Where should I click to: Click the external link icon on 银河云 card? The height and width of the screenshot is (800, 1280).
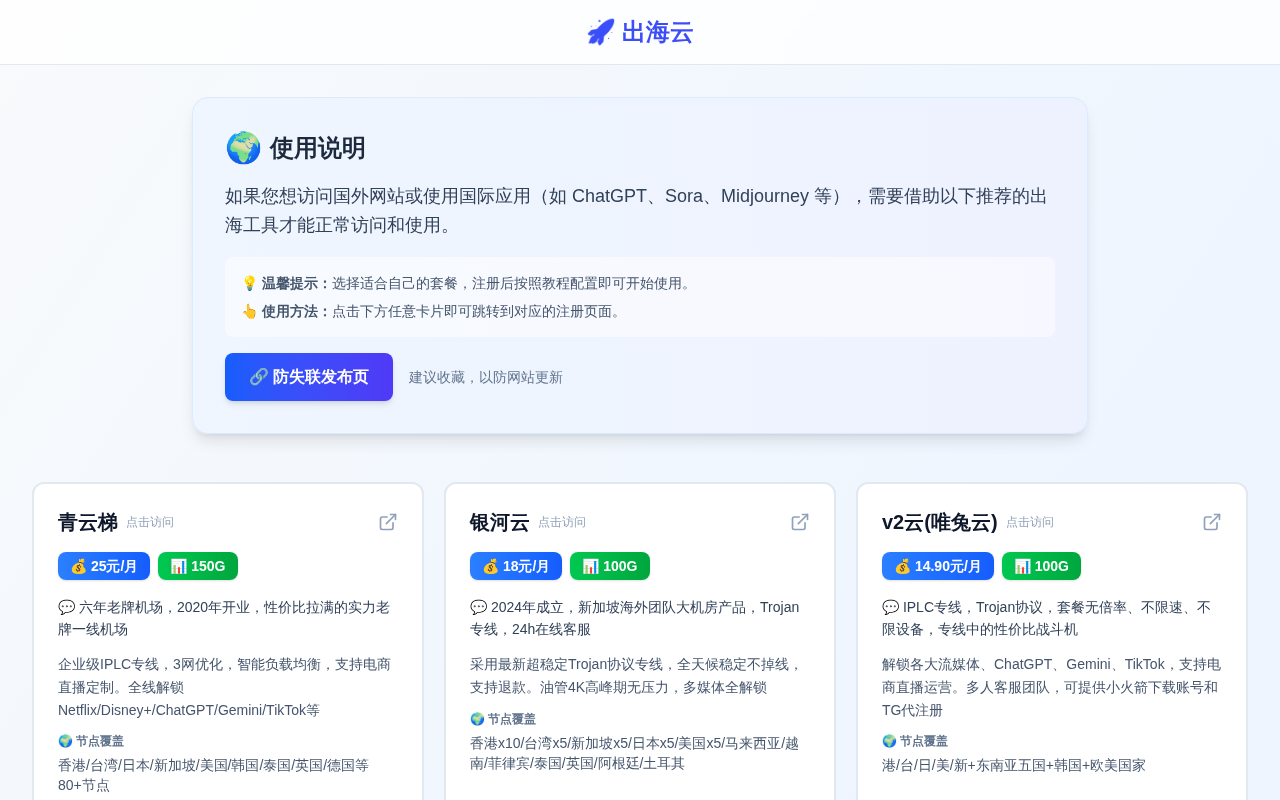(800, 522)
